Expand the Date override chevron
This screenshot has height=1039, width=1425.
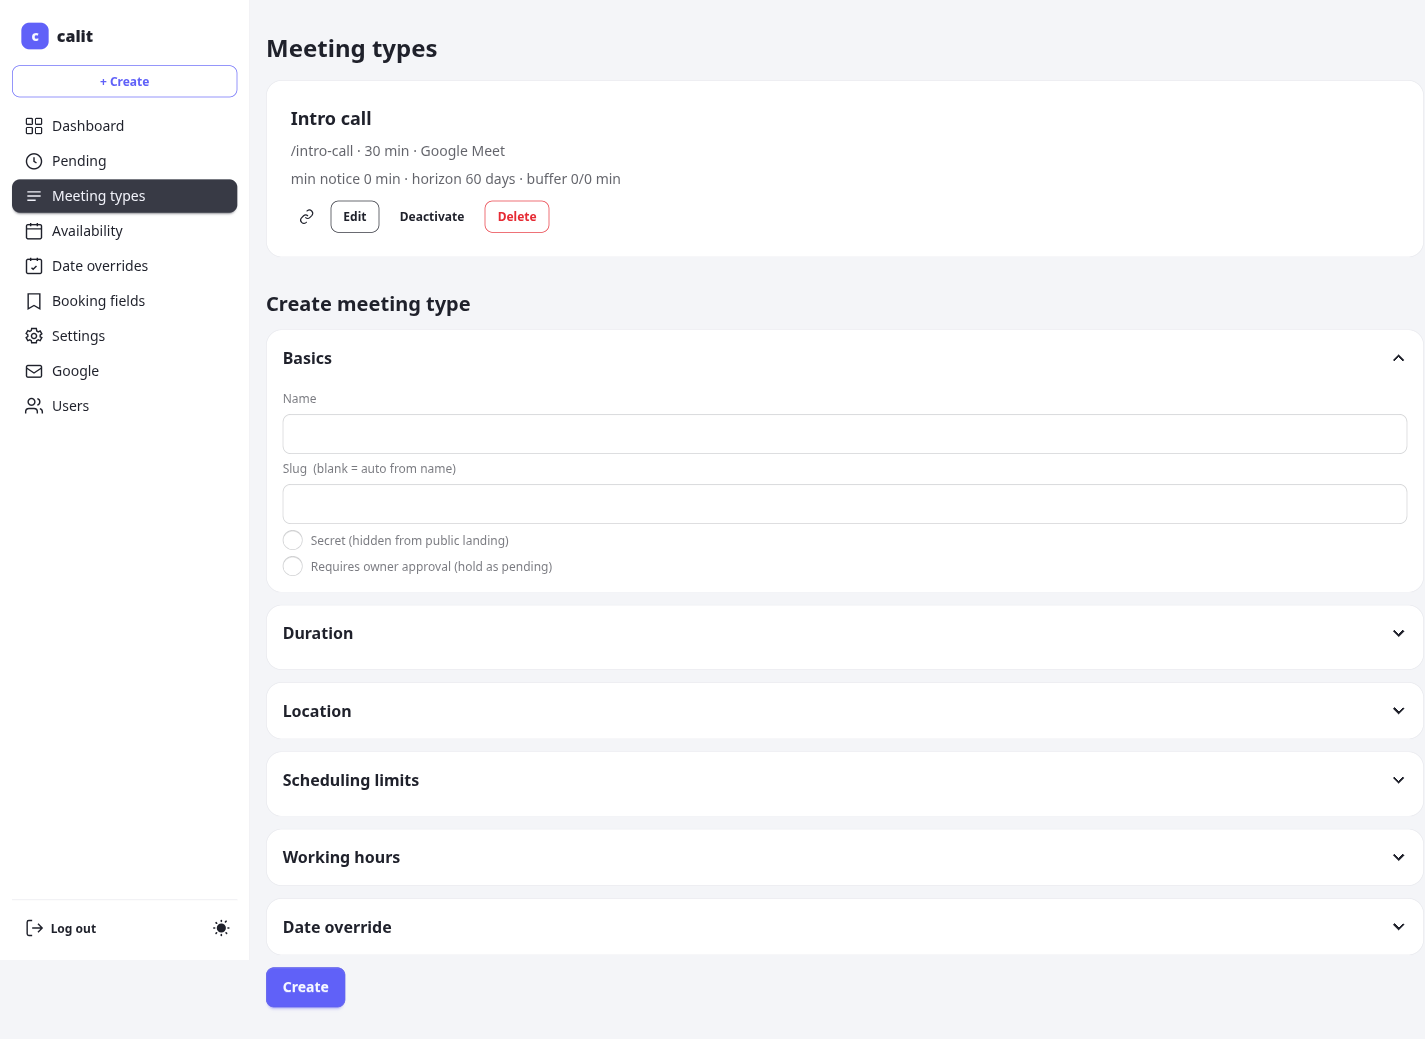1399,927
